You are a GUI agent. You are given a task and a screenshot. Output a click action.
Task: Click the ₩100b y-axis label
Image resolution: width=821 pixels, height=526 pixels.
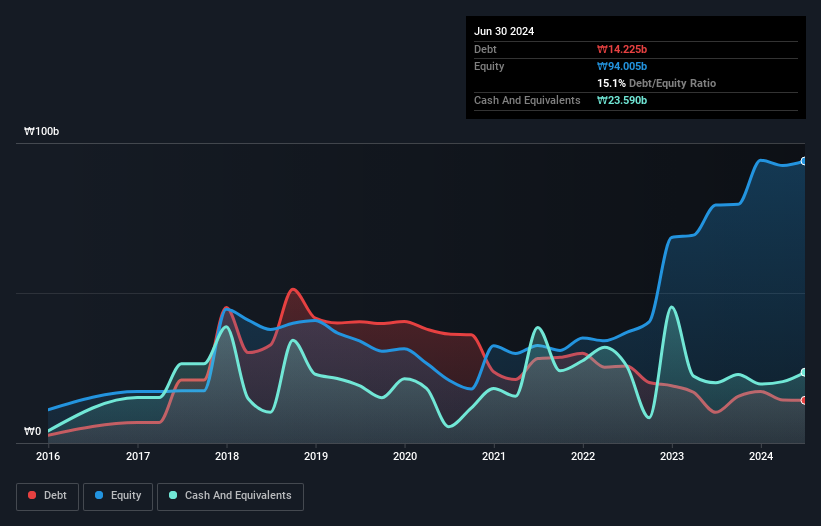[41, 131]
